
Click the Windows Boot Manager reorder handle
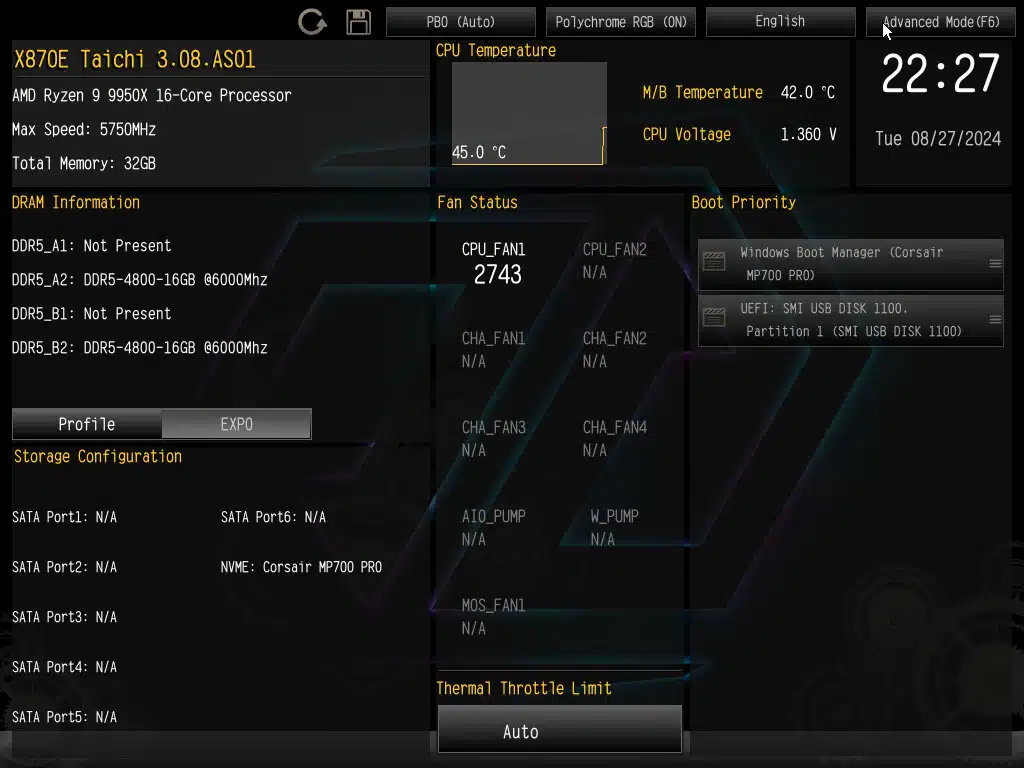coord(994,264)
